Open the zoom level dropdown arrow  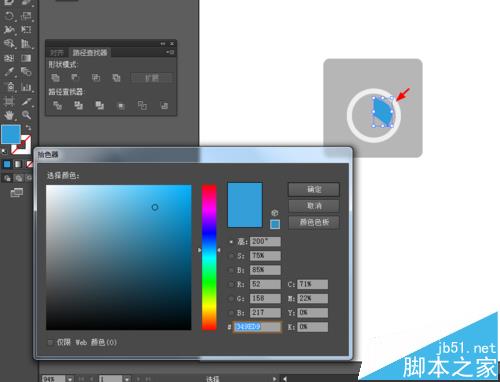point(70,379)
